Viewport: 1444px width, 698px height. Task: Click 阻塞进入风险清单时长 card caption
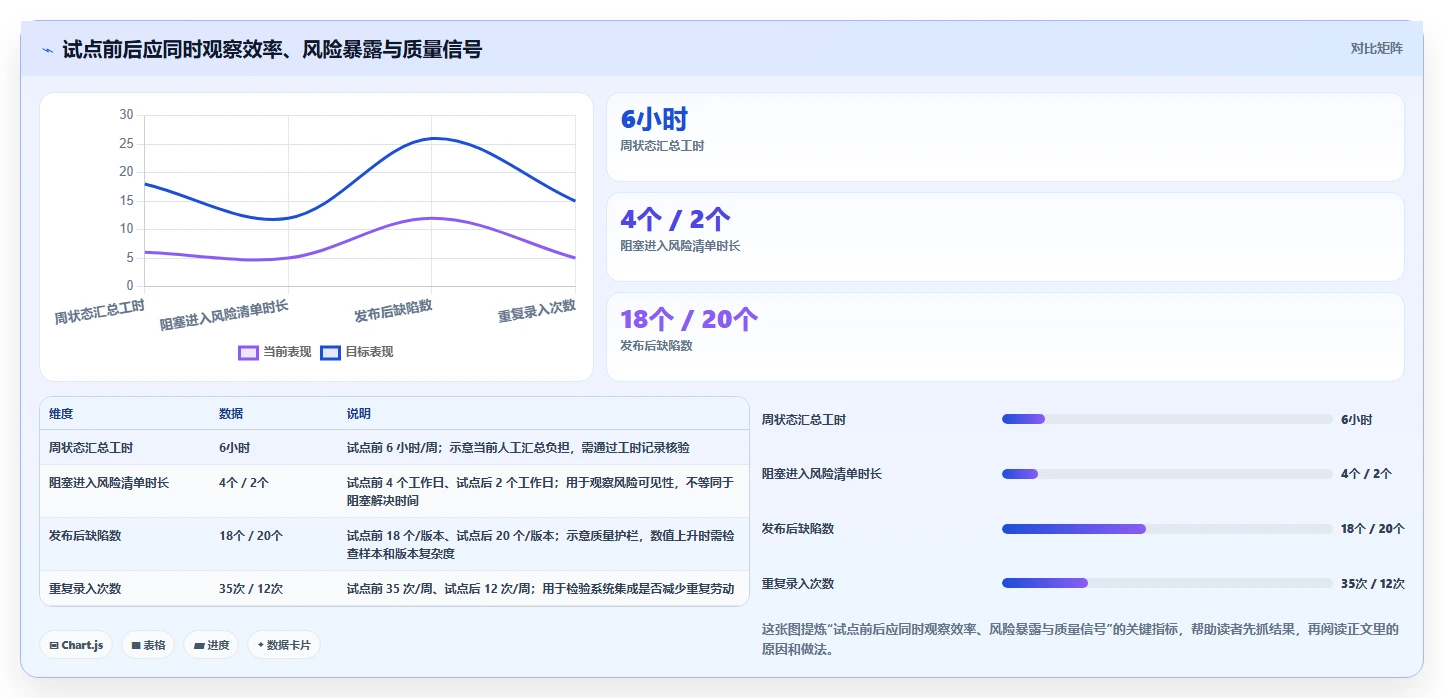(680, 246)
